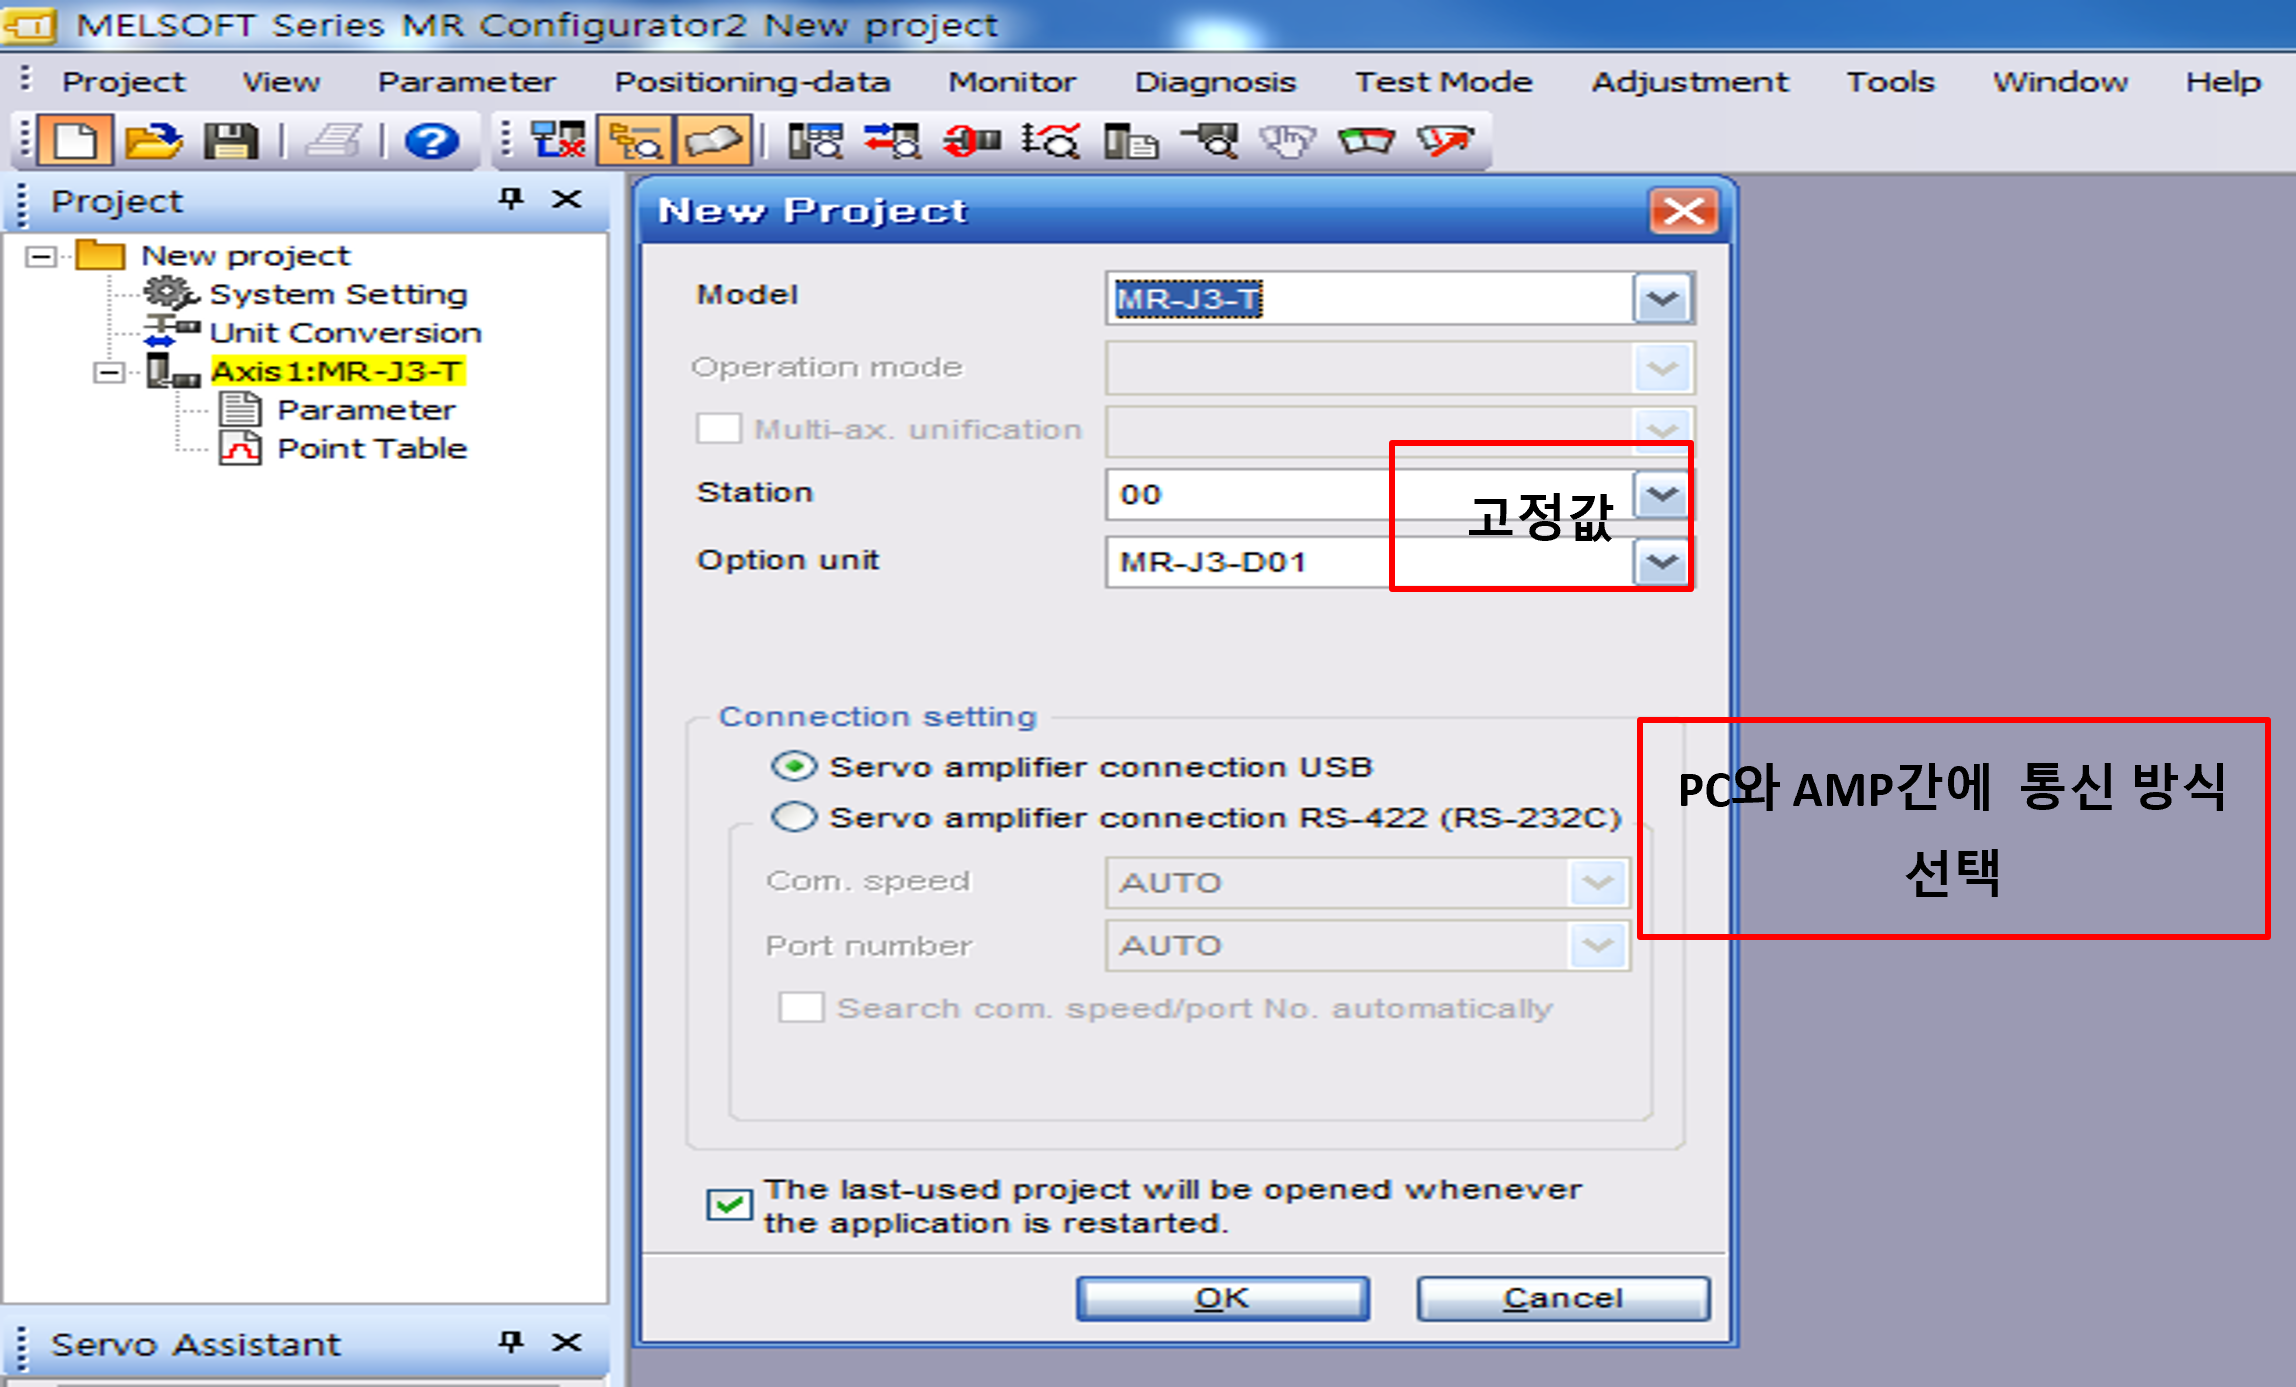Select Servo amplifier connection USB radio

click(x=794, y=767)
